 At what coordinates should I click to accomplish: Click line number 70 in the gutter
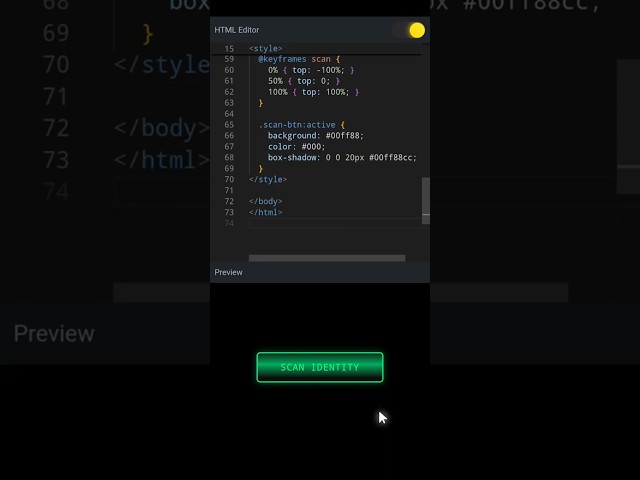tap(229, 180)
